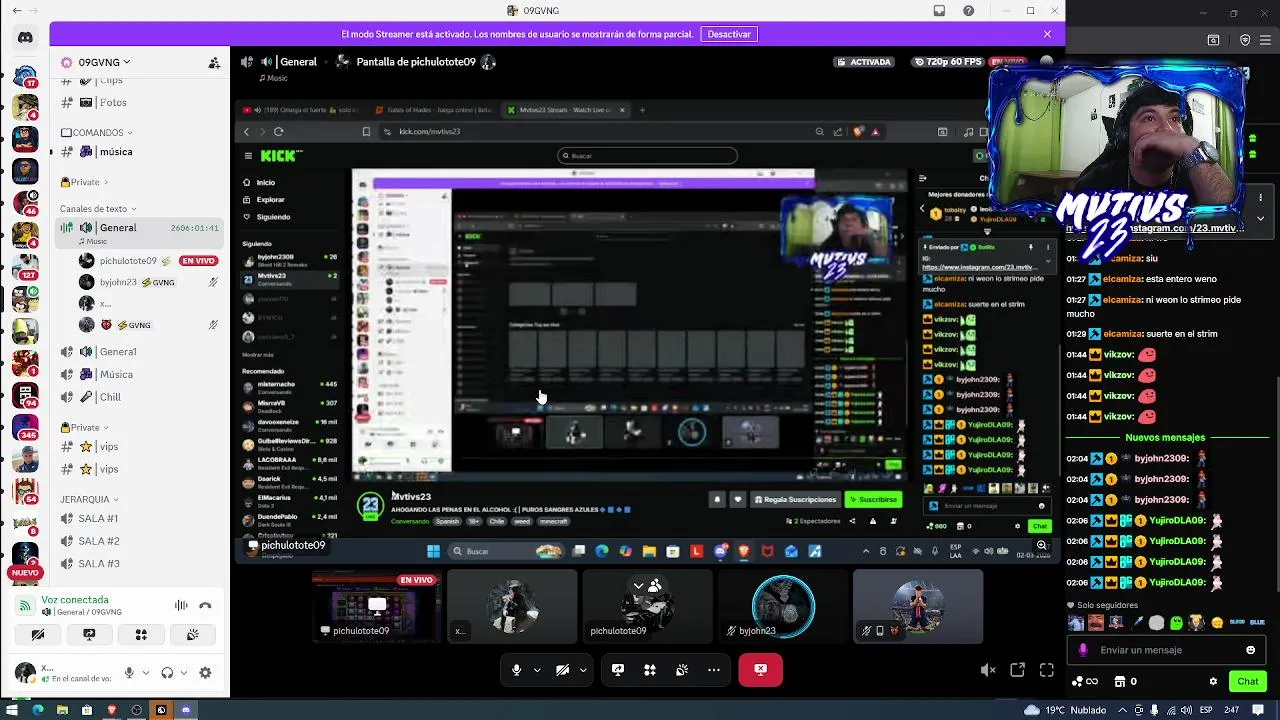
Task: Open microphone input options arrow in user panel
Action: [146, 673]
